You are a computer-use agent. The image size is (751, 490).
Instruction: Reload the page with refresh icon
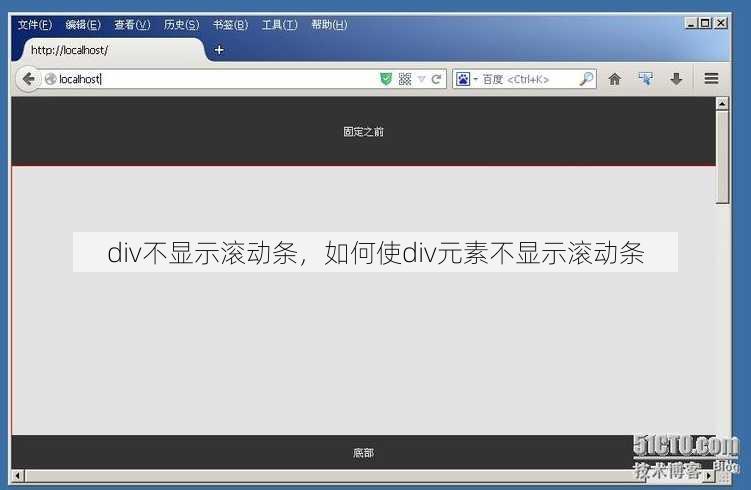[436, 79]
